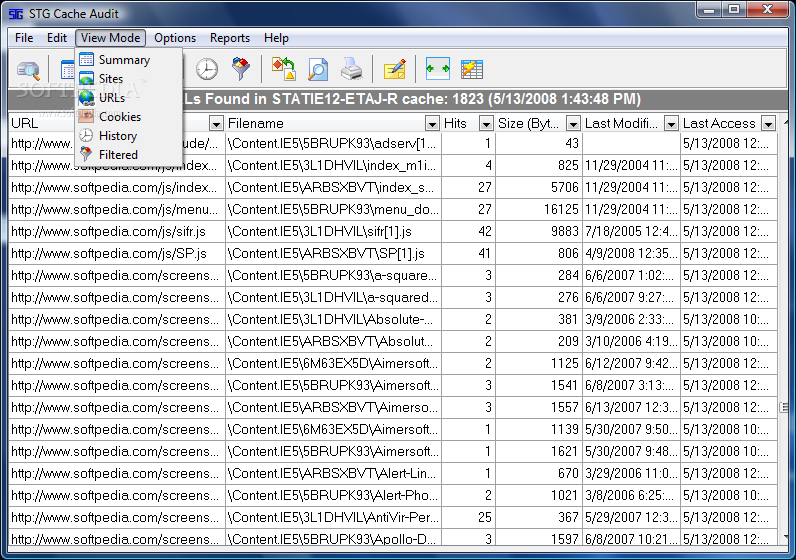This screenshot has width=796, height=560.
Task: Click the size value 16125
Action: 561,209
